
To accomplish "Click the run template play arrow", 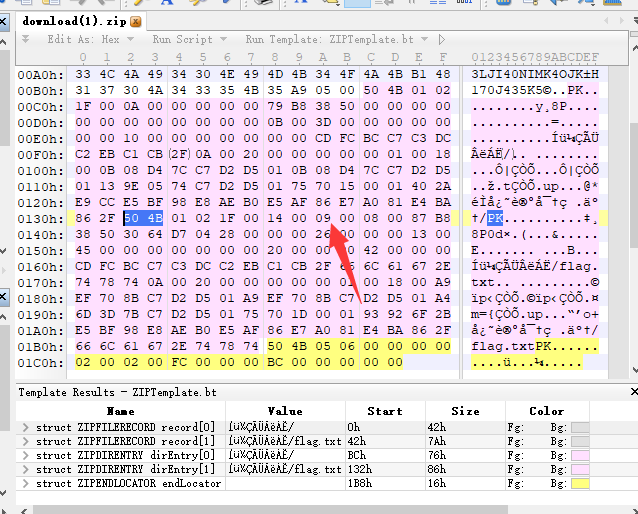I will pos(442,39).
